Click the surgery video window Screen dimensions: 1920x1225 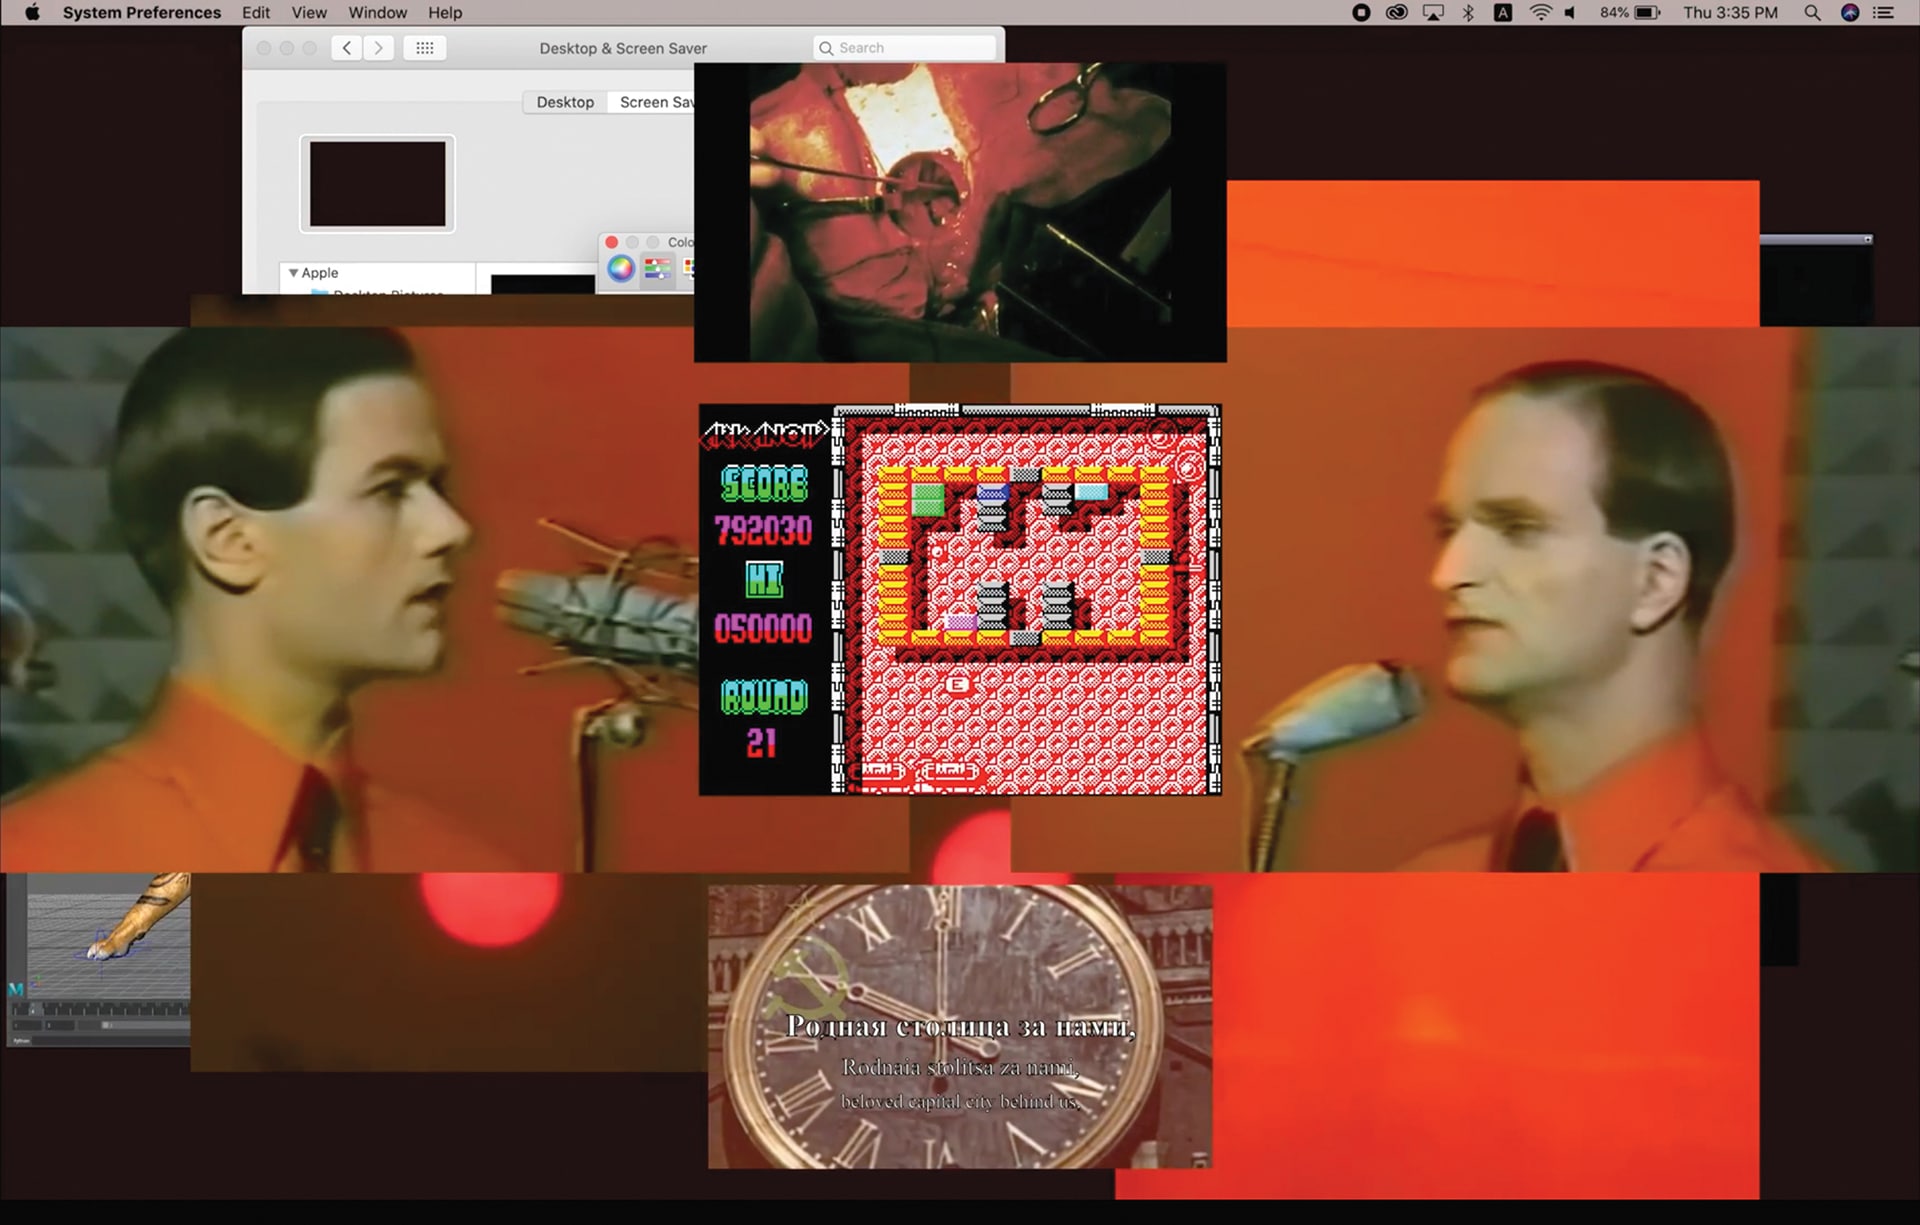click(960, 212)
